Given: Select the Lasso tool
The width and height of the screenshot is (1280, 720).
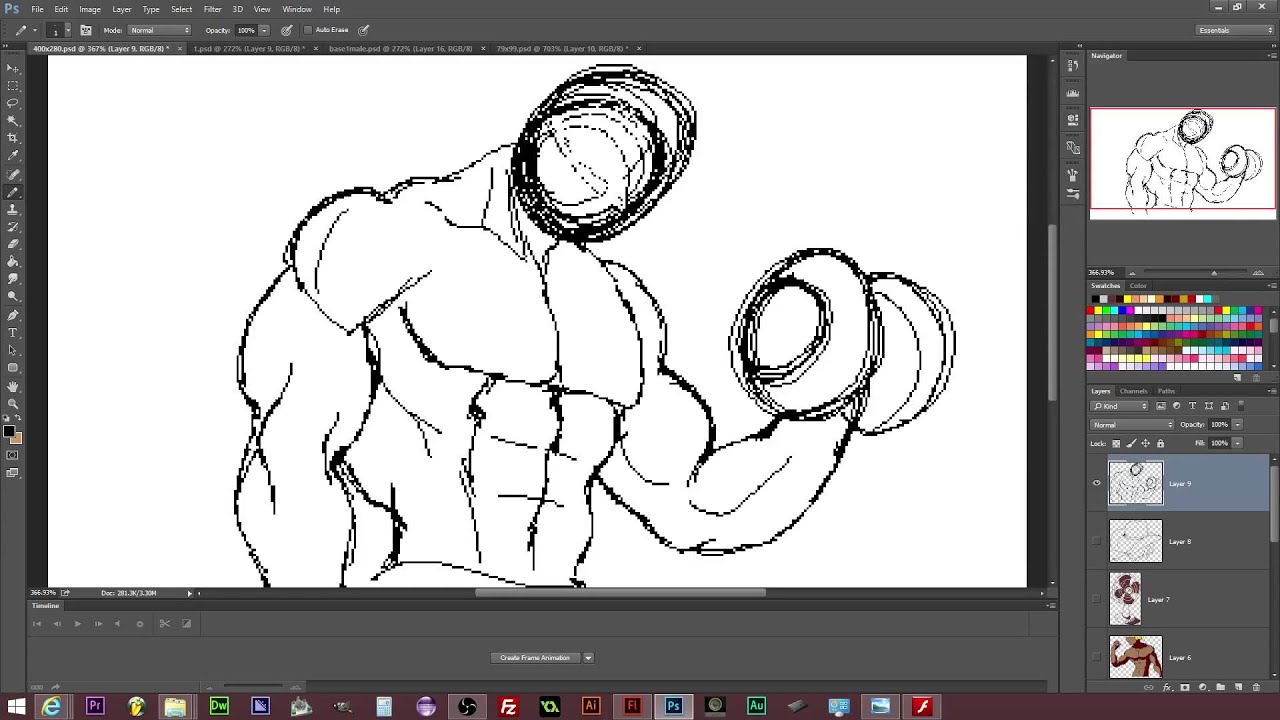Looking at the screenshot, I should click(13, 103).
